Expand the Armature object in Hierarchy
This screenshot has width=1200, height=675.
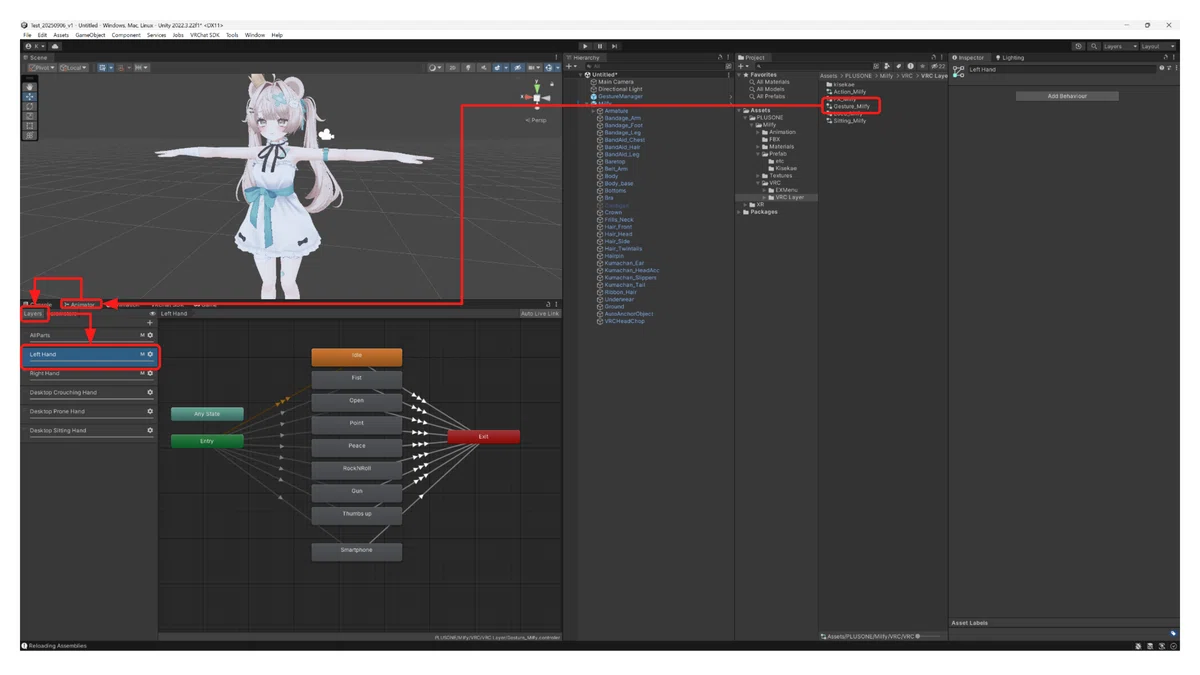coord(594,111)
